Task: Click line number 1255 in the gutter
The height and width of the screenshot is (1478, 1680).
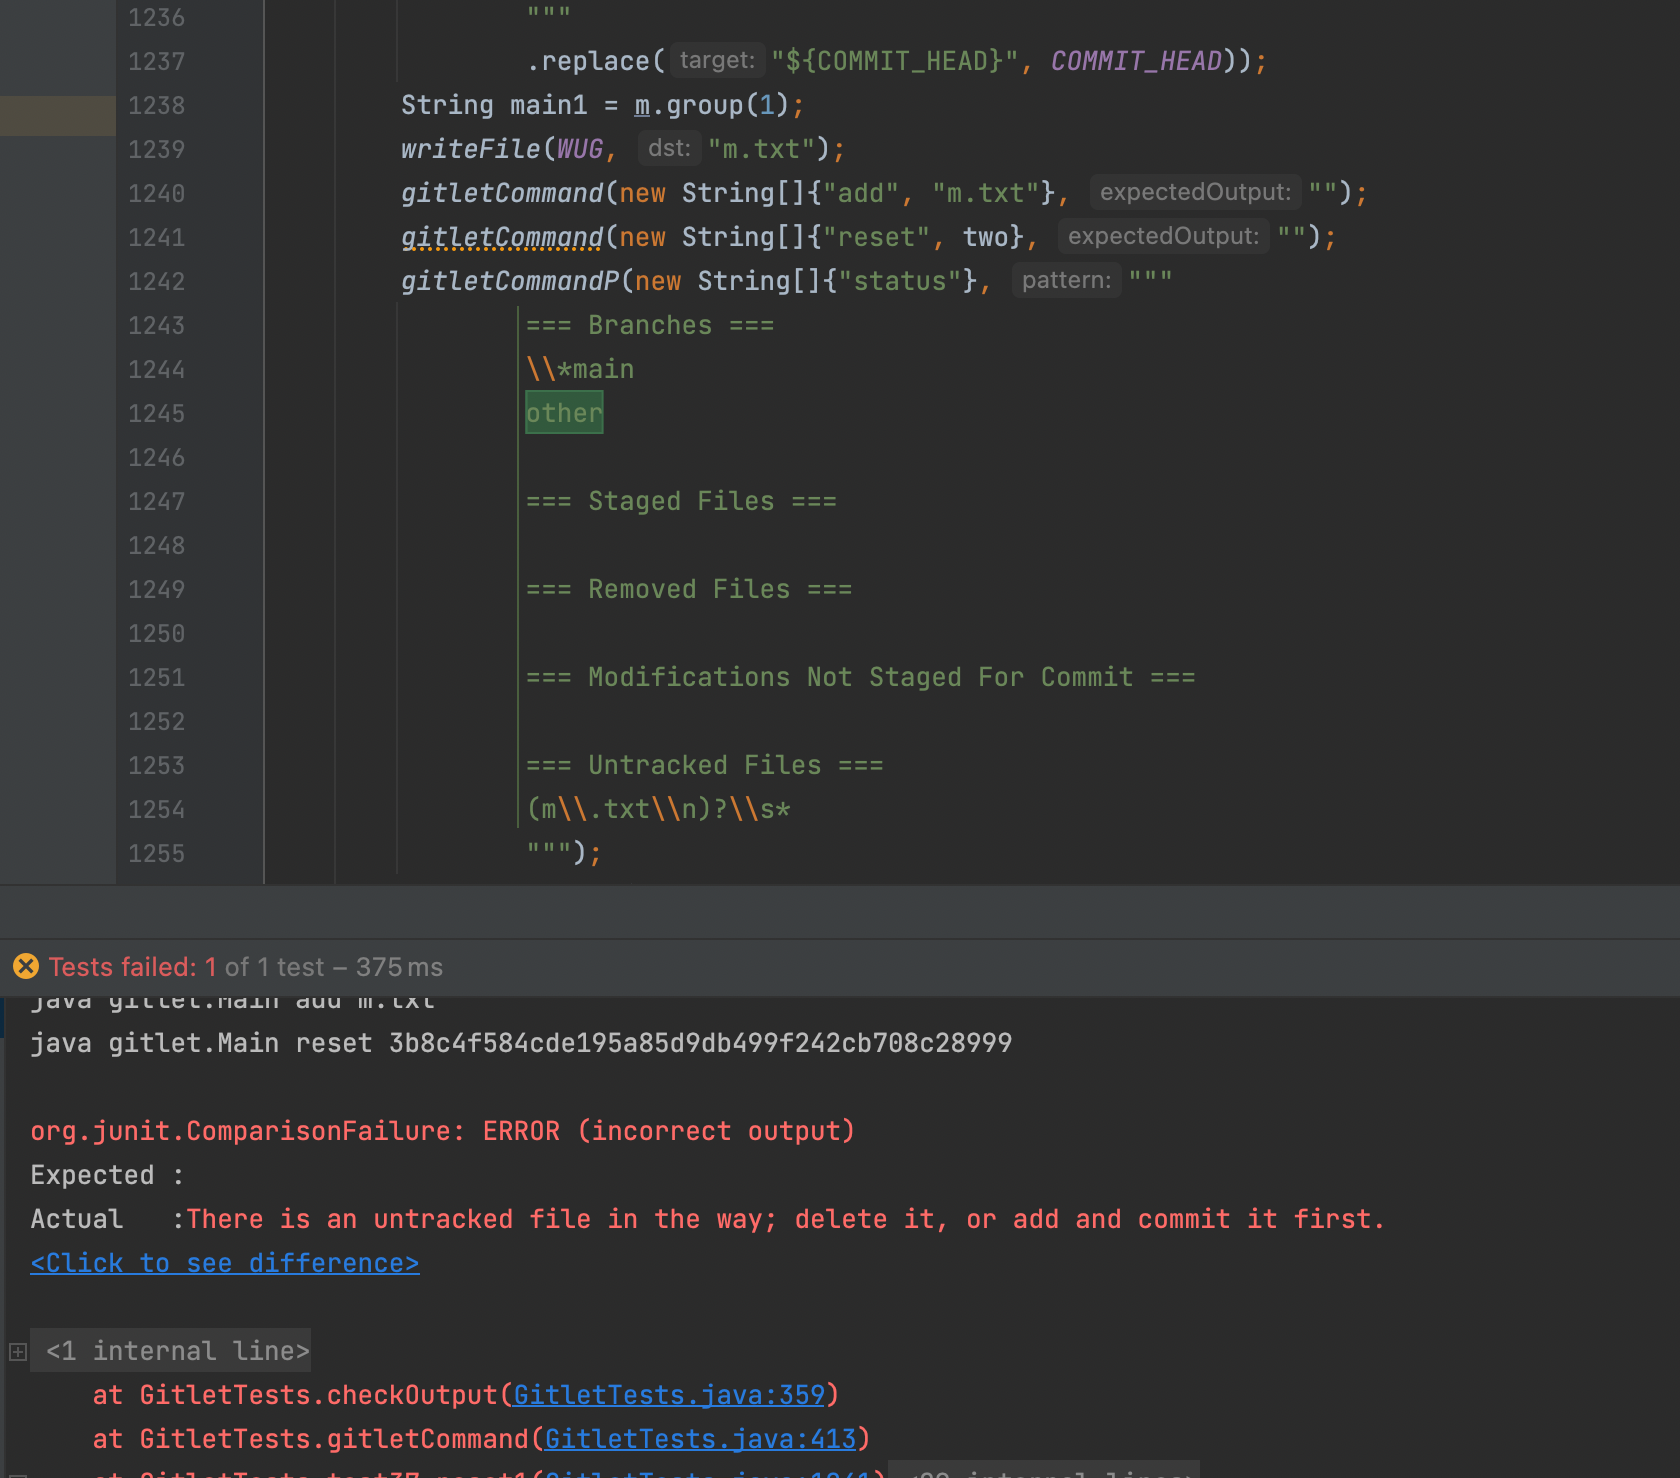Action: (x=156, y=854)
